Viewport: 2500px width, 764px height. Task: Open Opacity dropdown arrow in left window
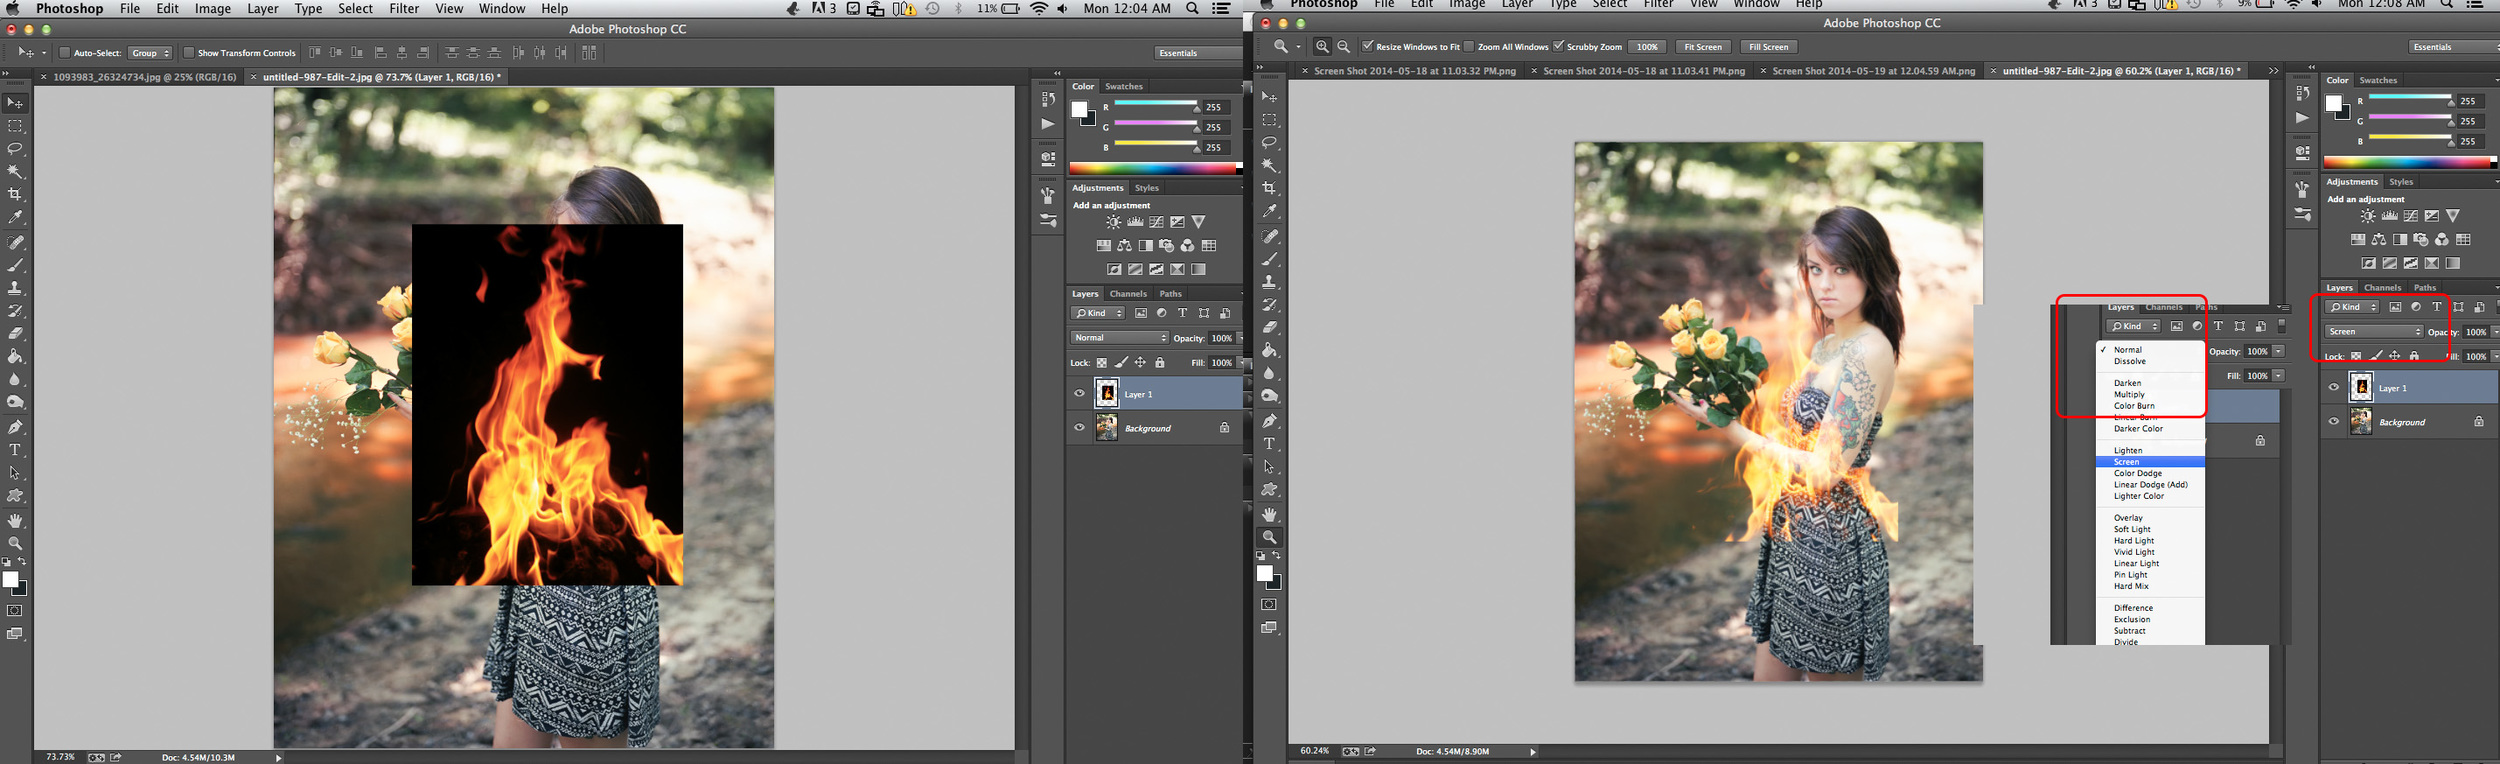(1240, 338)
